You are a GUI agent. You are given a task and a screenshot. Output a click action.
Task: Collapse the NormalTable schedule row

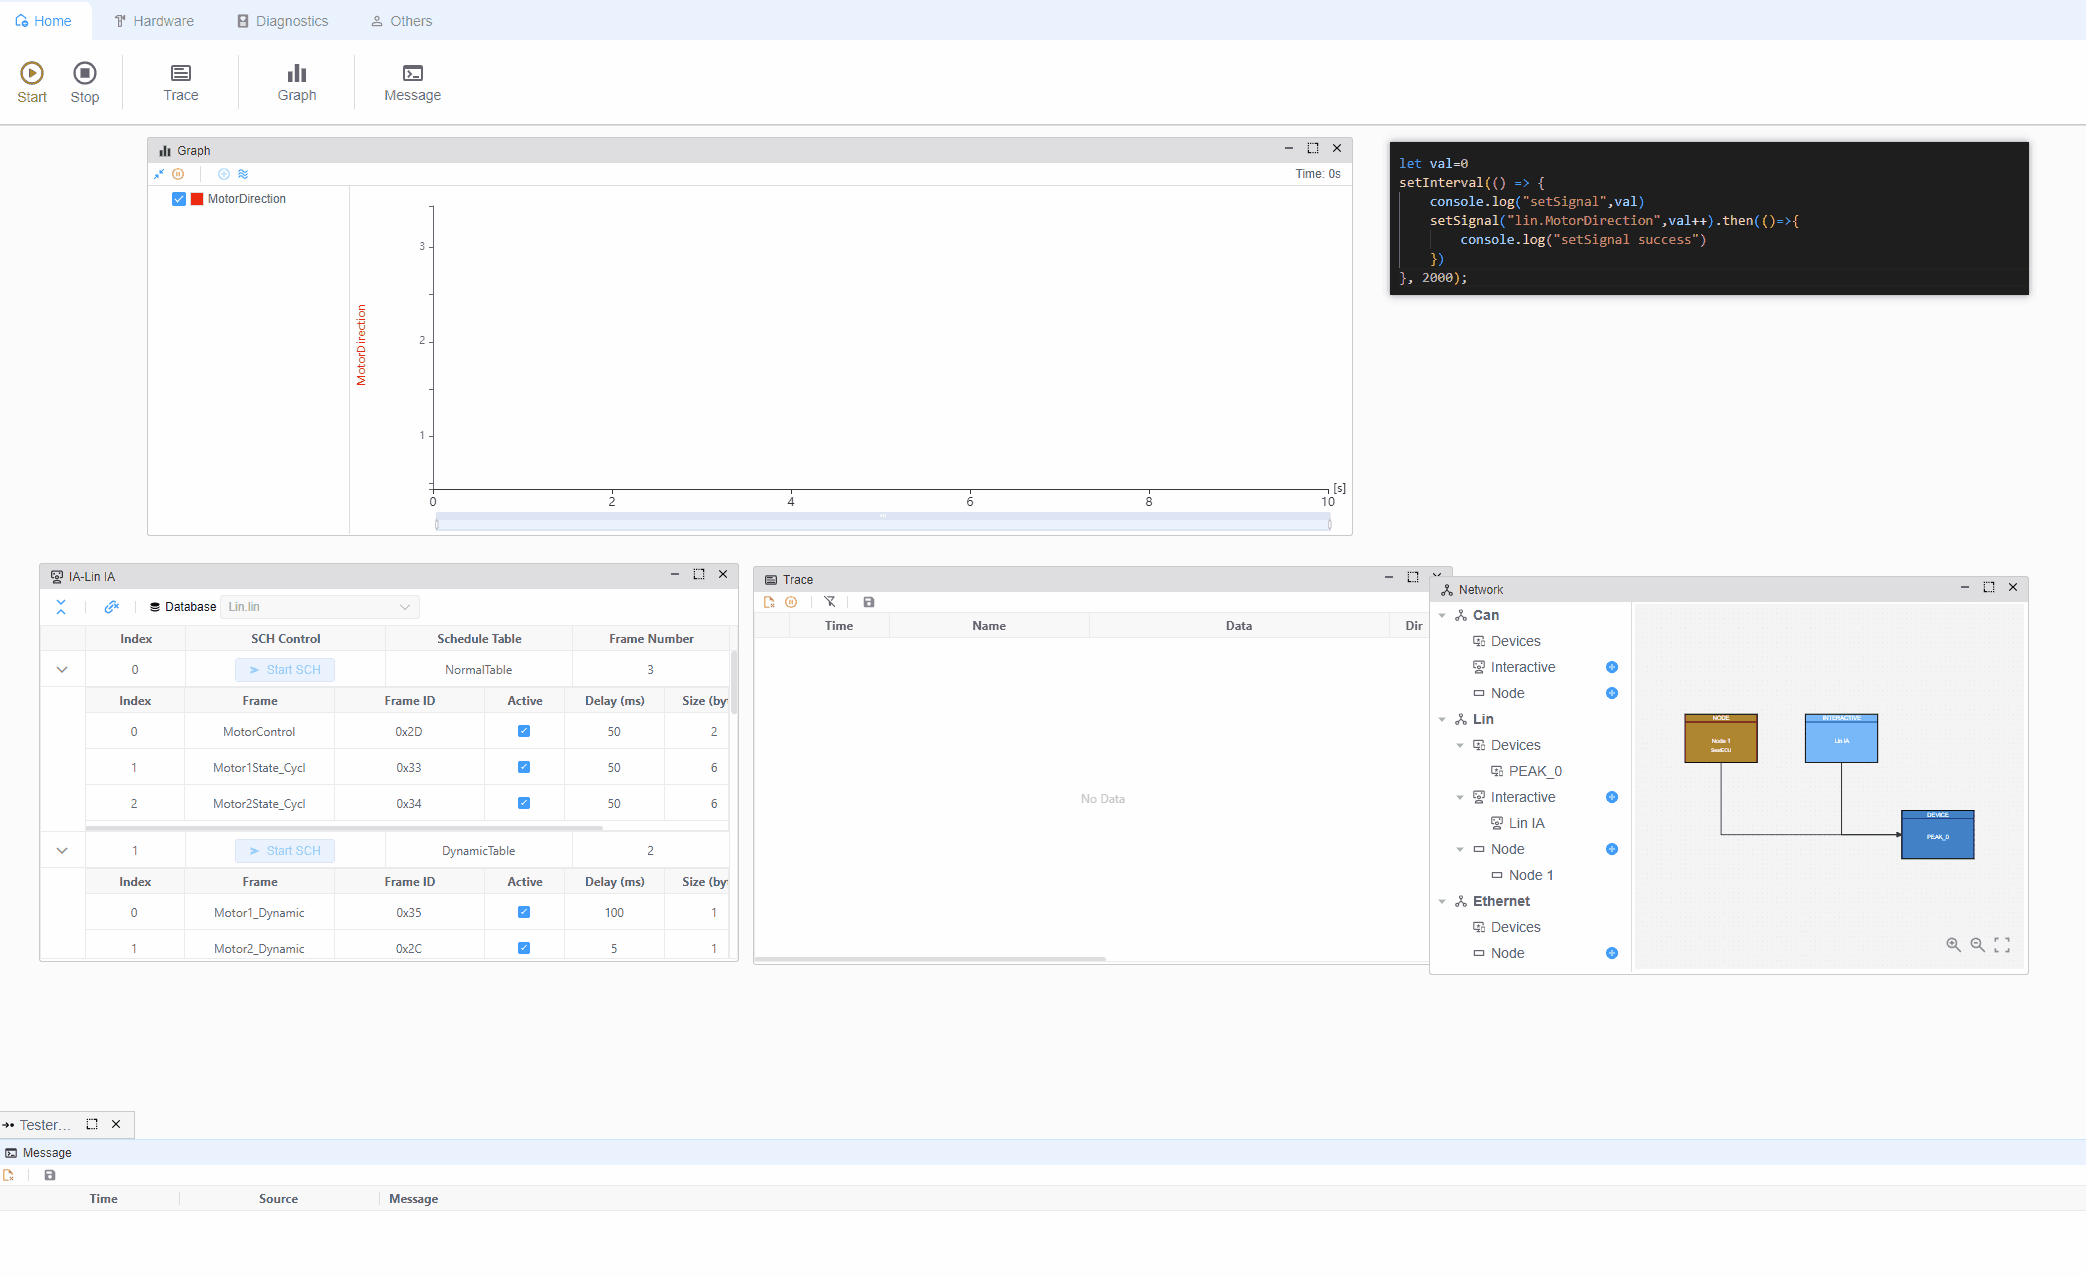pos(62,668)
